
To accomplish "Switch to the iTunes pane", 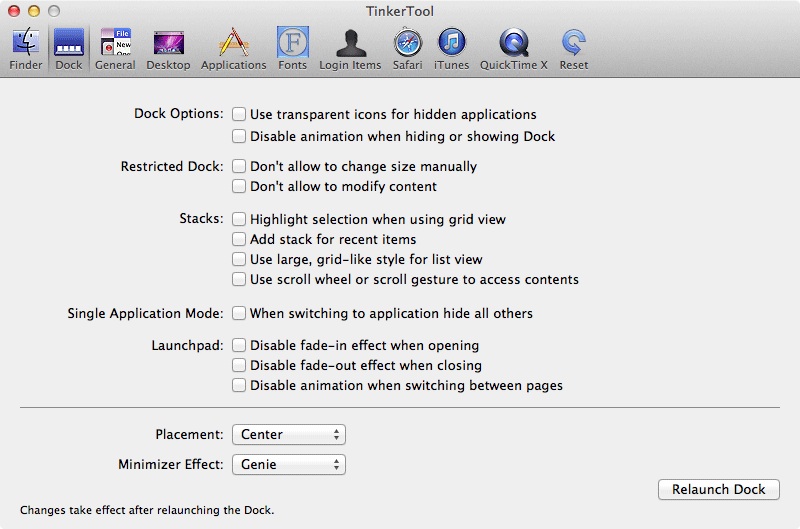I will click(x=452, y=49).
